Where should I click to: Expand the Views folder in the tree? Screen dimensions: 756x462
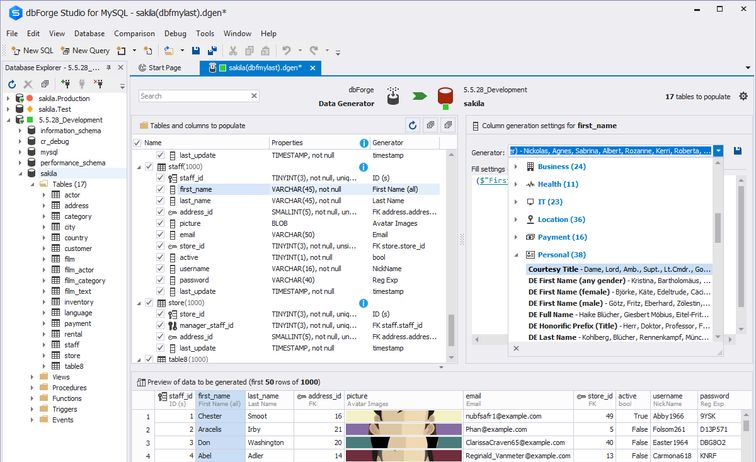coord(32,377)
